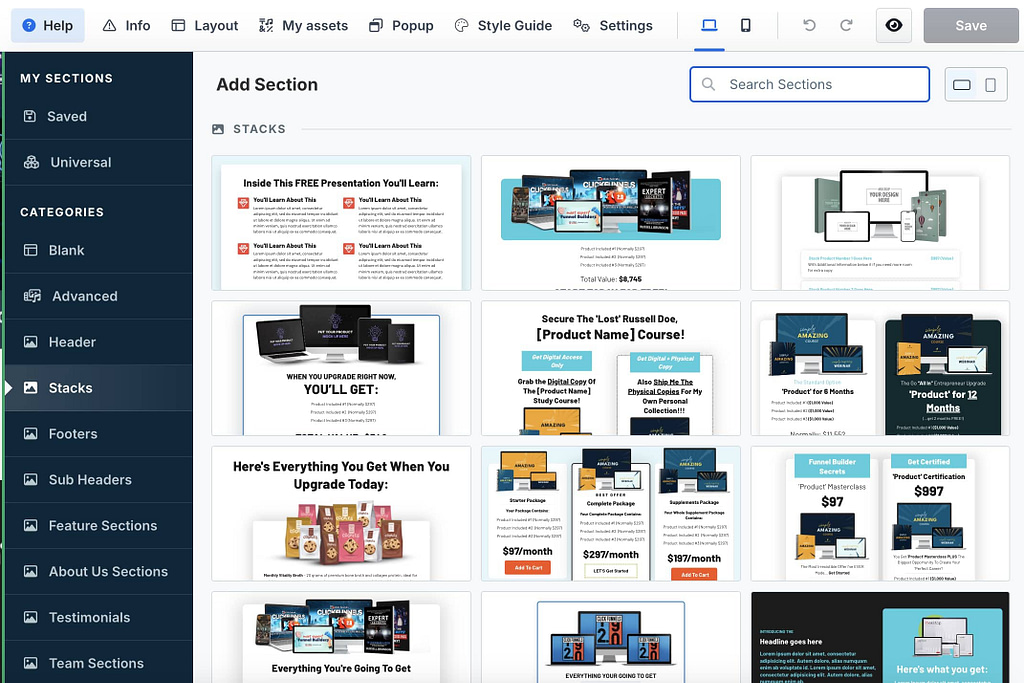Select the Advanced category
The height and width of the screenshot is (683, 1024).
point(99,296)
